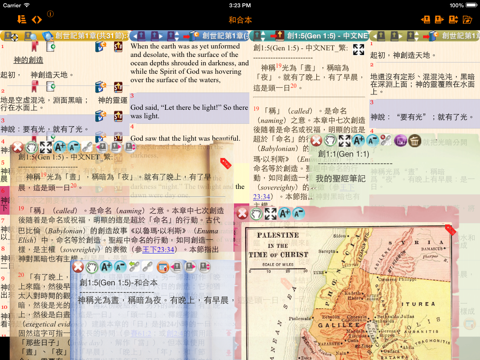
Task: Go to previous verse in 中文NET scroll popup
Action: pos(102,147)
